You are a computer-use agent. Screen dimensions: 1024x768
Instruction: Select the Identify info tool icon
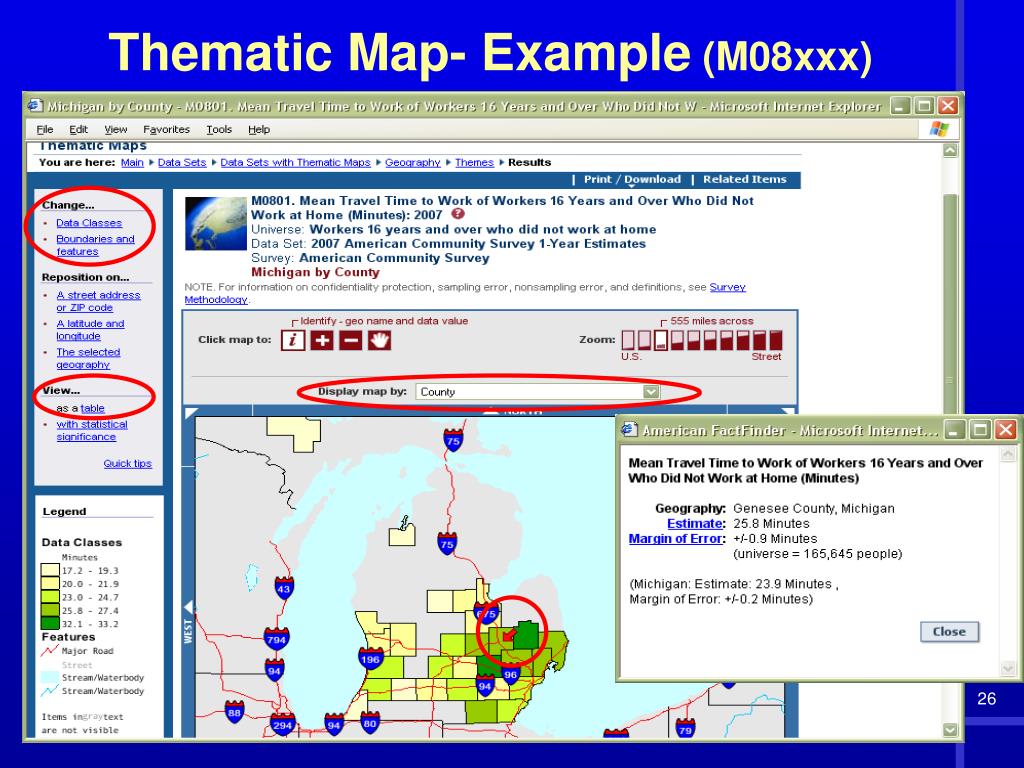point(293,340)
